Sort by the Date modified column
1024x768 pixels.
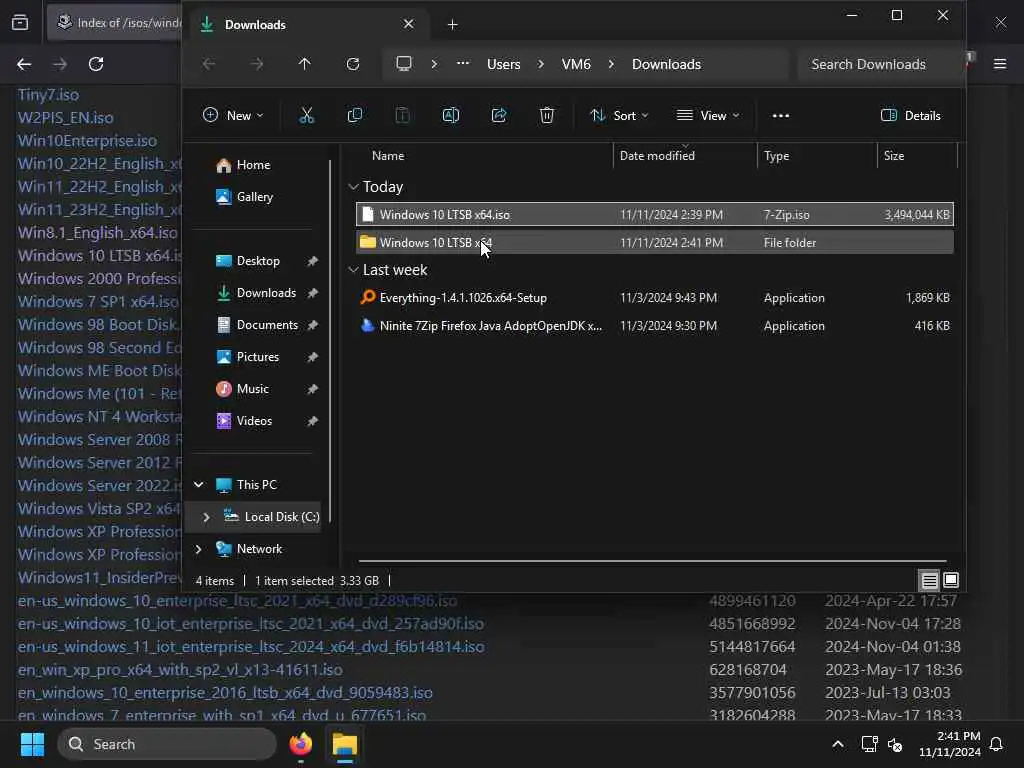pos(657,155)
